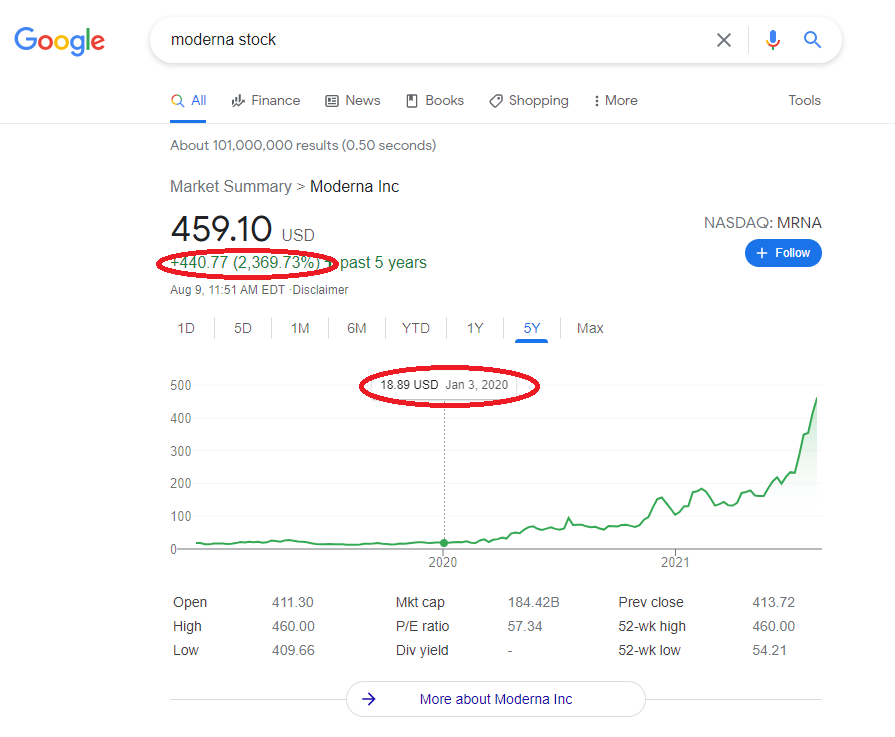Select 6M chart range
This screenshot has height=737, width=895.
(357, 328)
